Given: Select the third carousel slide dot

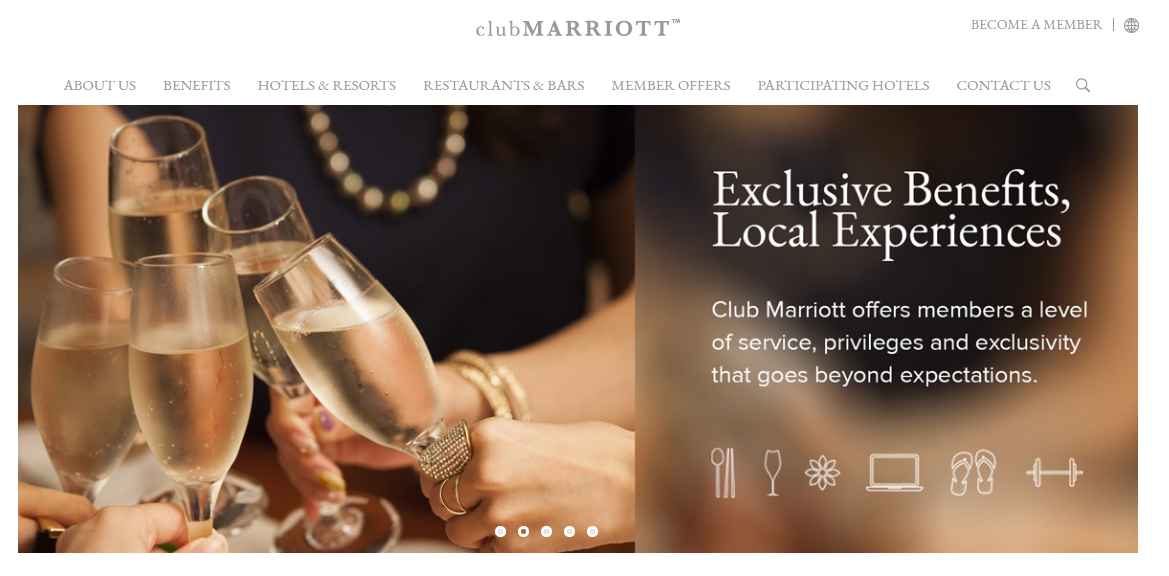Looking at the screenshot, I should click(x=546, y=531).
